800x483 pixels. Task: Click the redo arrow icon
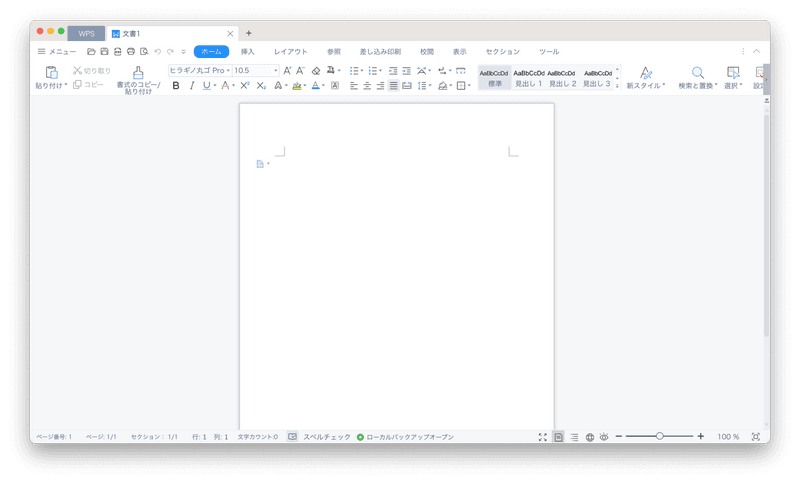tap(170, 52)
